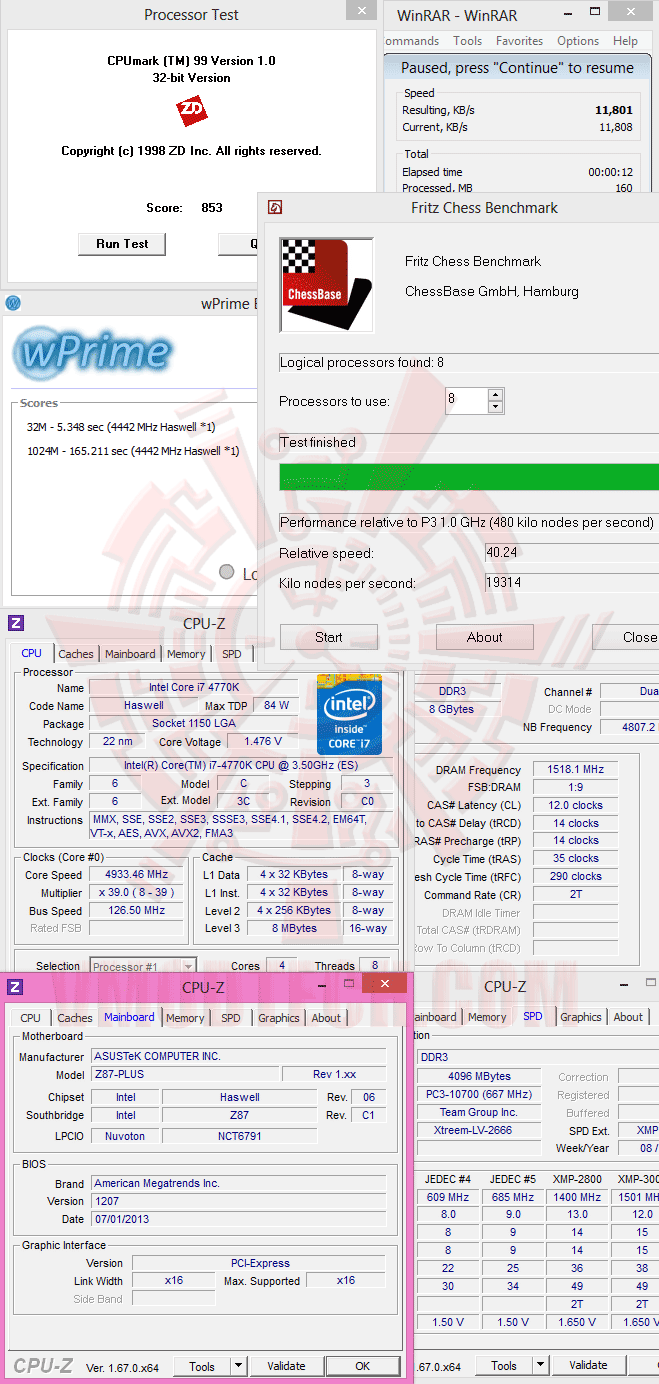
Task: Click the ZD logo in Processor Test
Action: (x=191, y=111)
